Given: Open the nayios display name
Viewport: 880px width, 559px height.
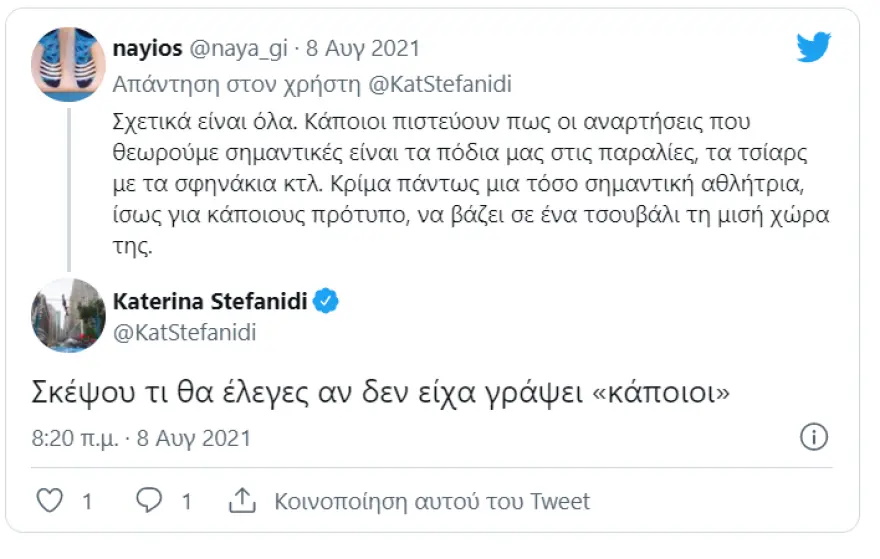Looking at the screenshot, I should (148, 49).
